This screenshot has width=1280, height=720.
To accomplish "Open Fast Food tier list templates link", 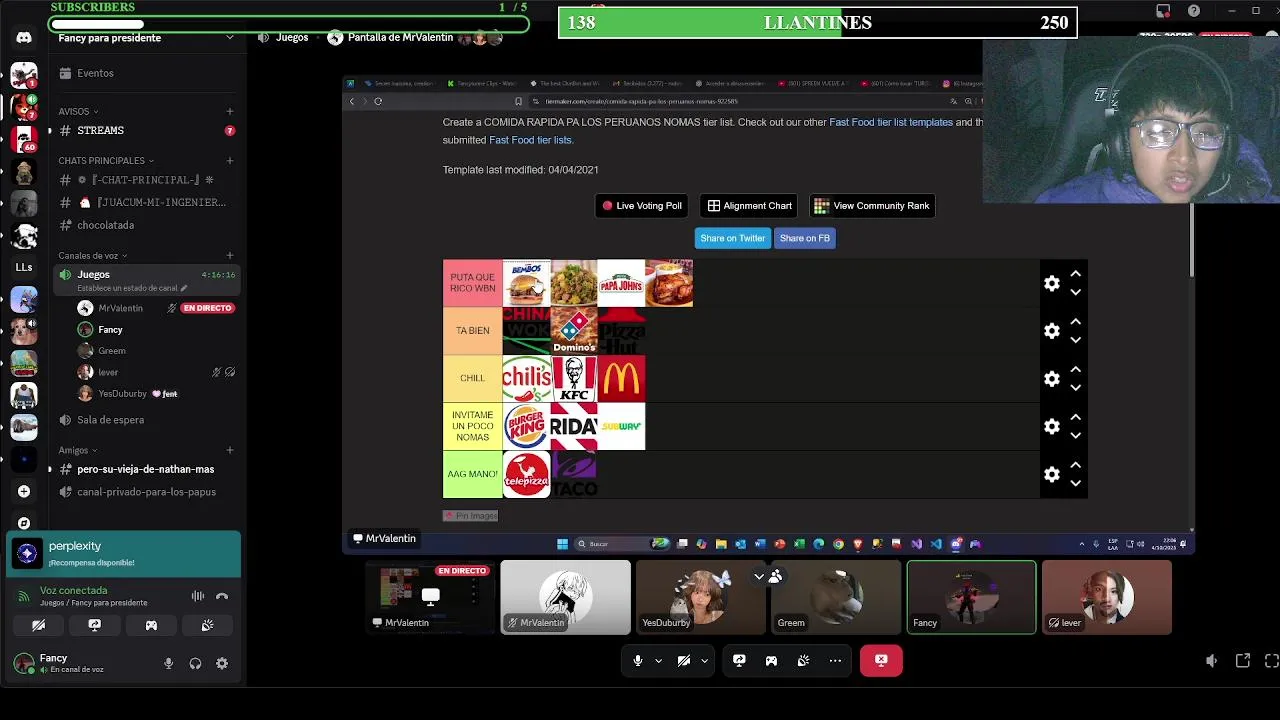I will [891, 122].
